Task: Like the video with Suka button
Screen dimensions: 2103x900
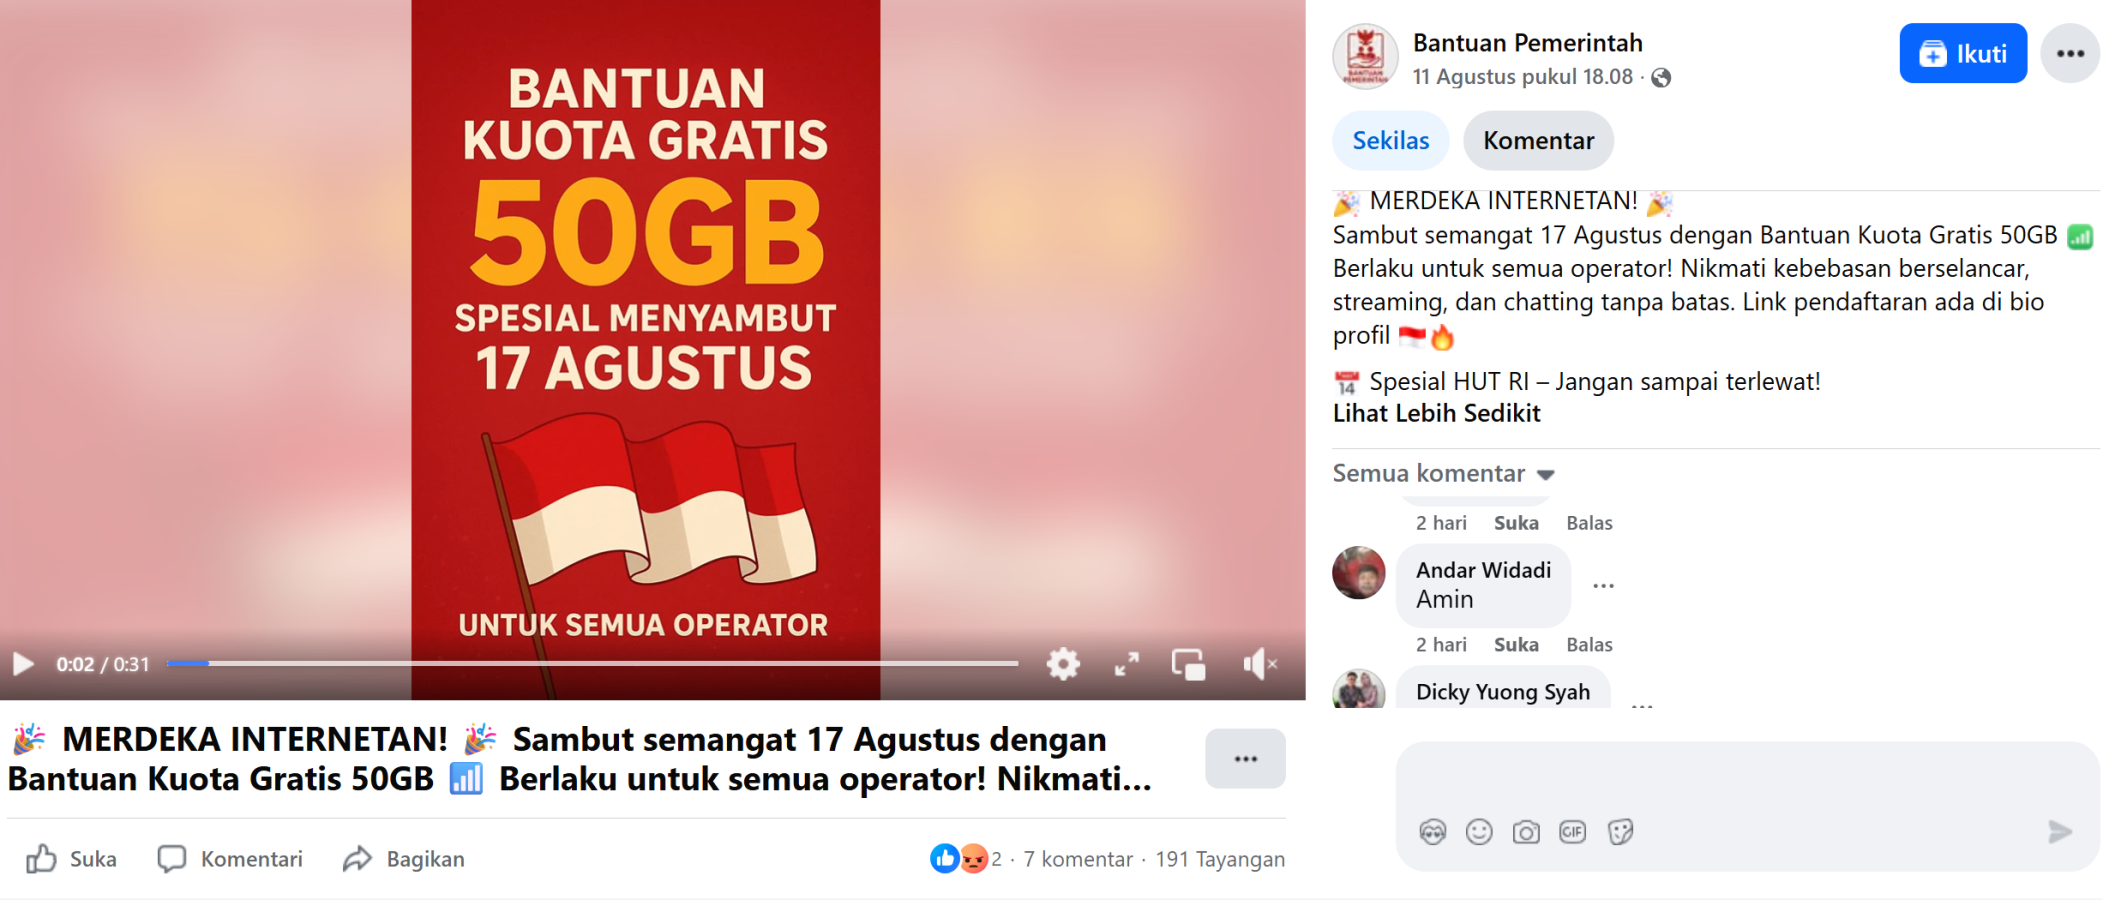Action: pos(71,859)
